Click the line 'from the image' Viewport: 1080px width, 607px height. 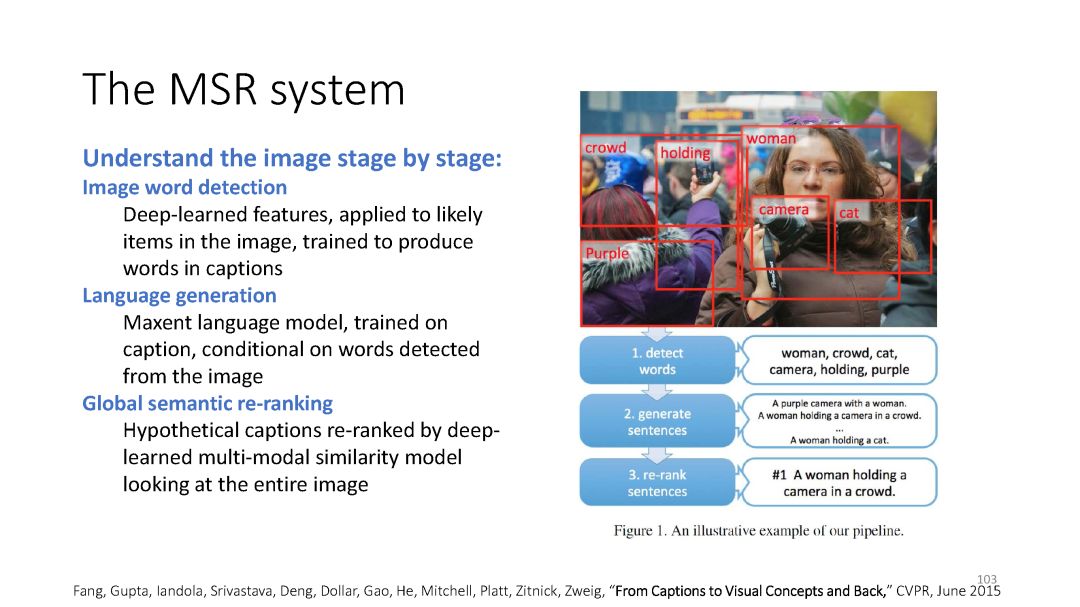pyautogui.click(x=193, y=377)
